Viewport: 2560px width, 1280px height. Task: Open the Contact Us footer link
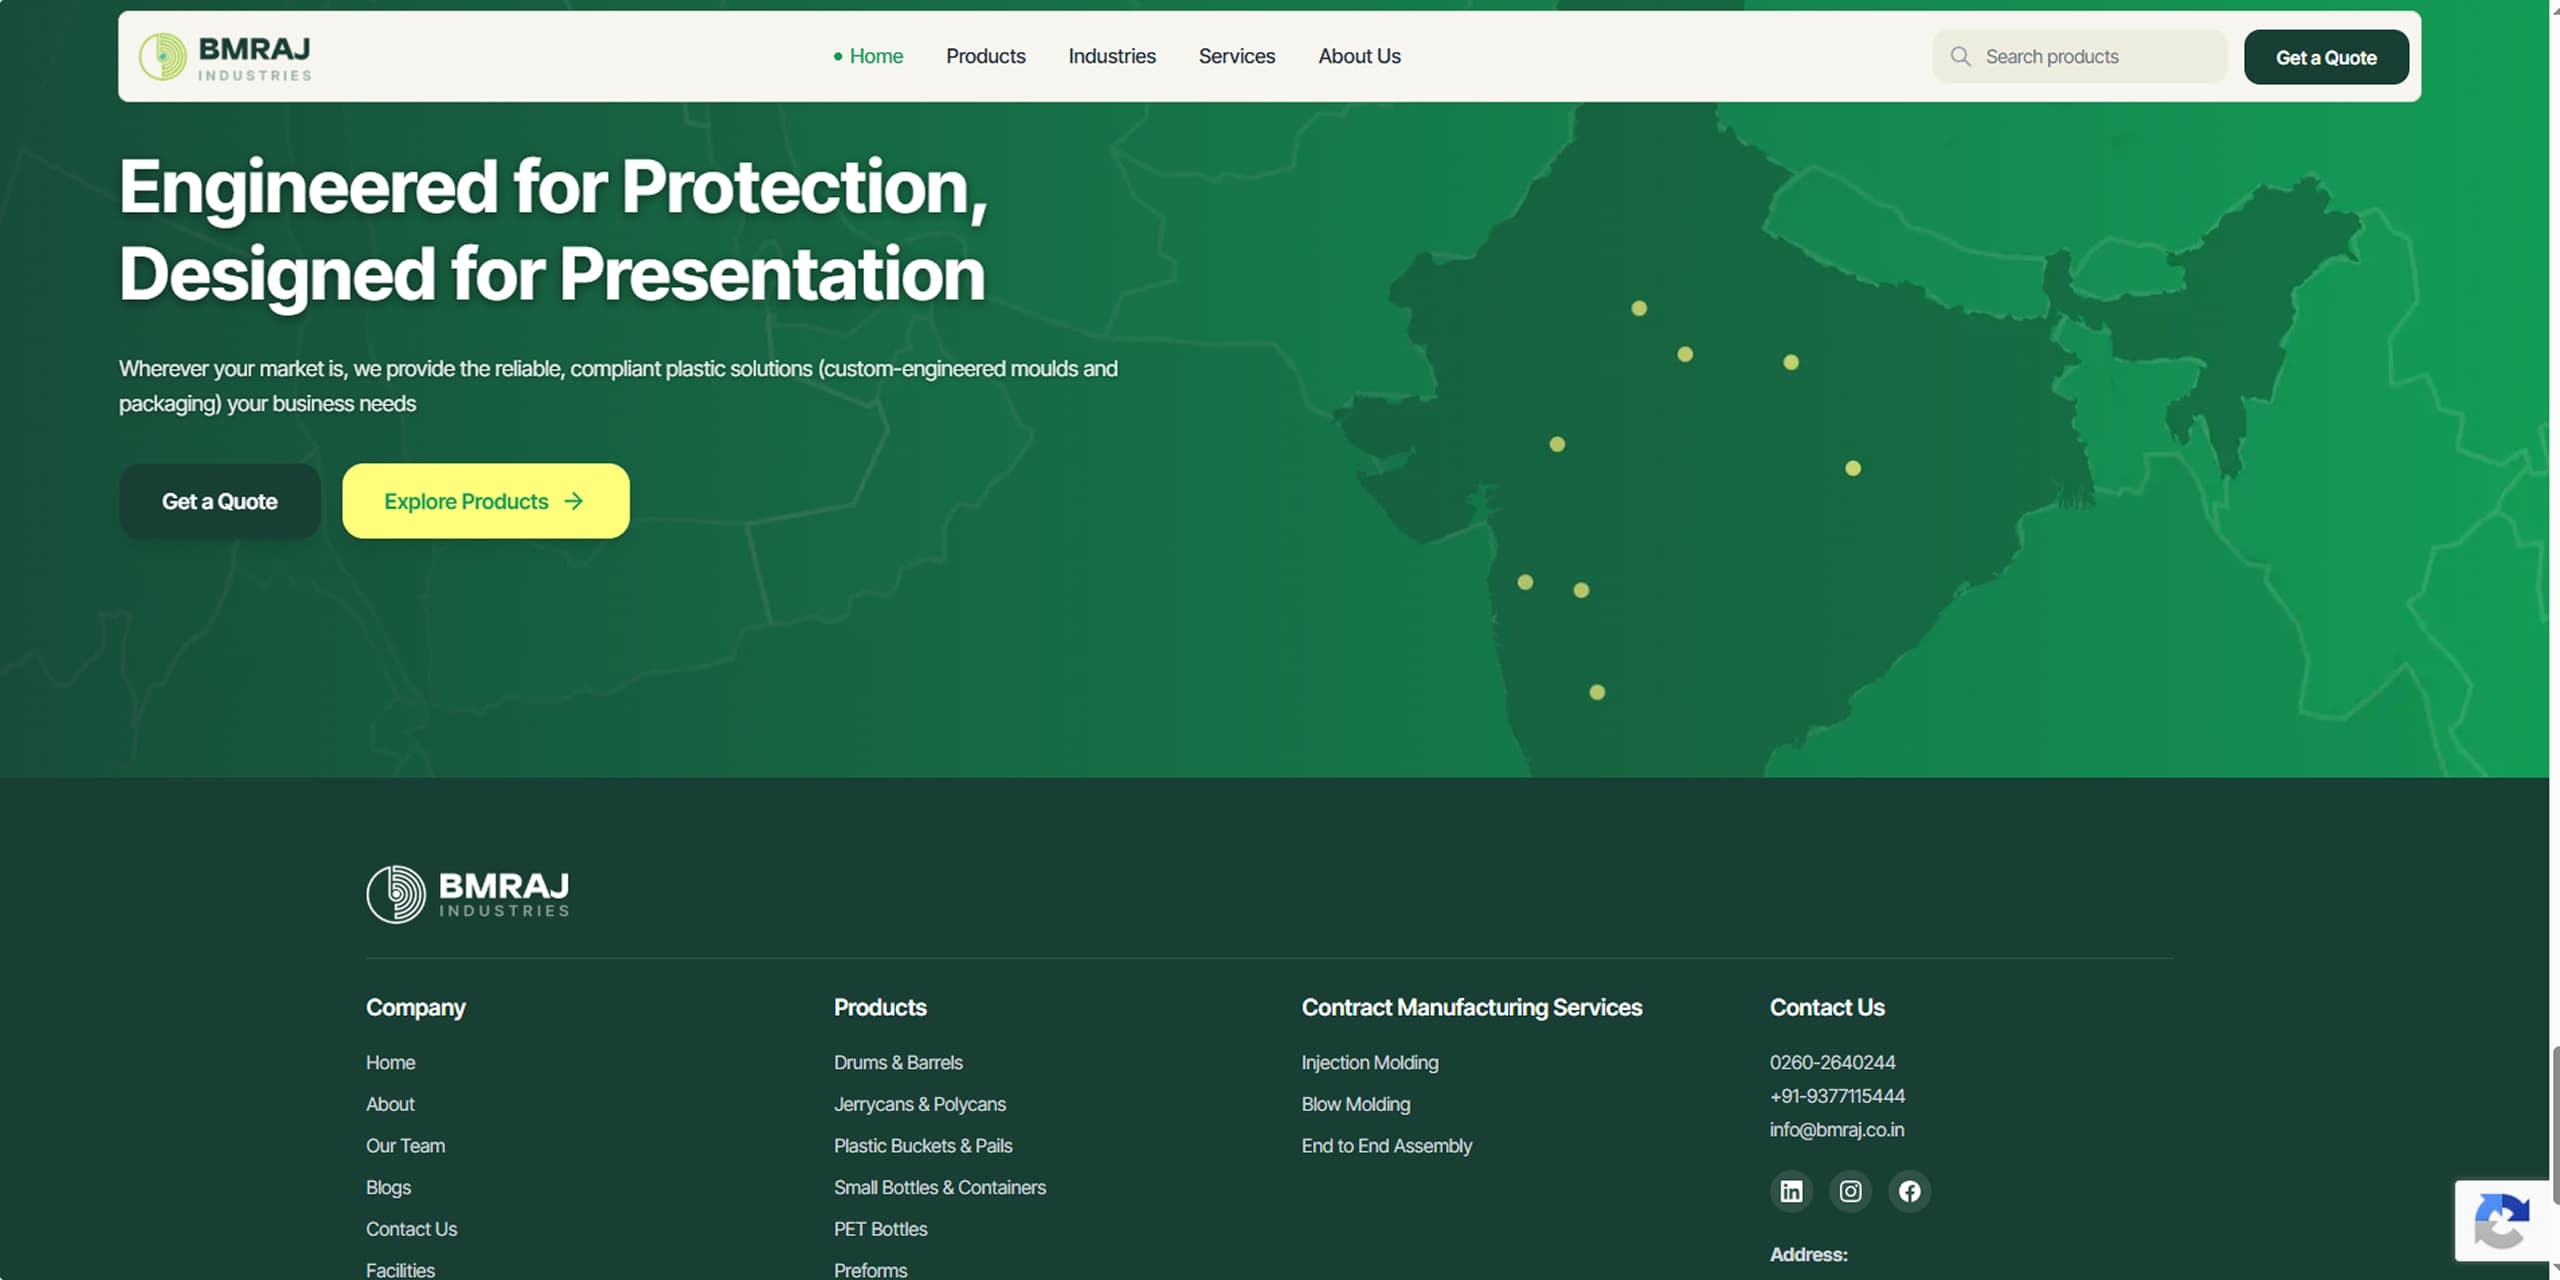[411, 1229]
